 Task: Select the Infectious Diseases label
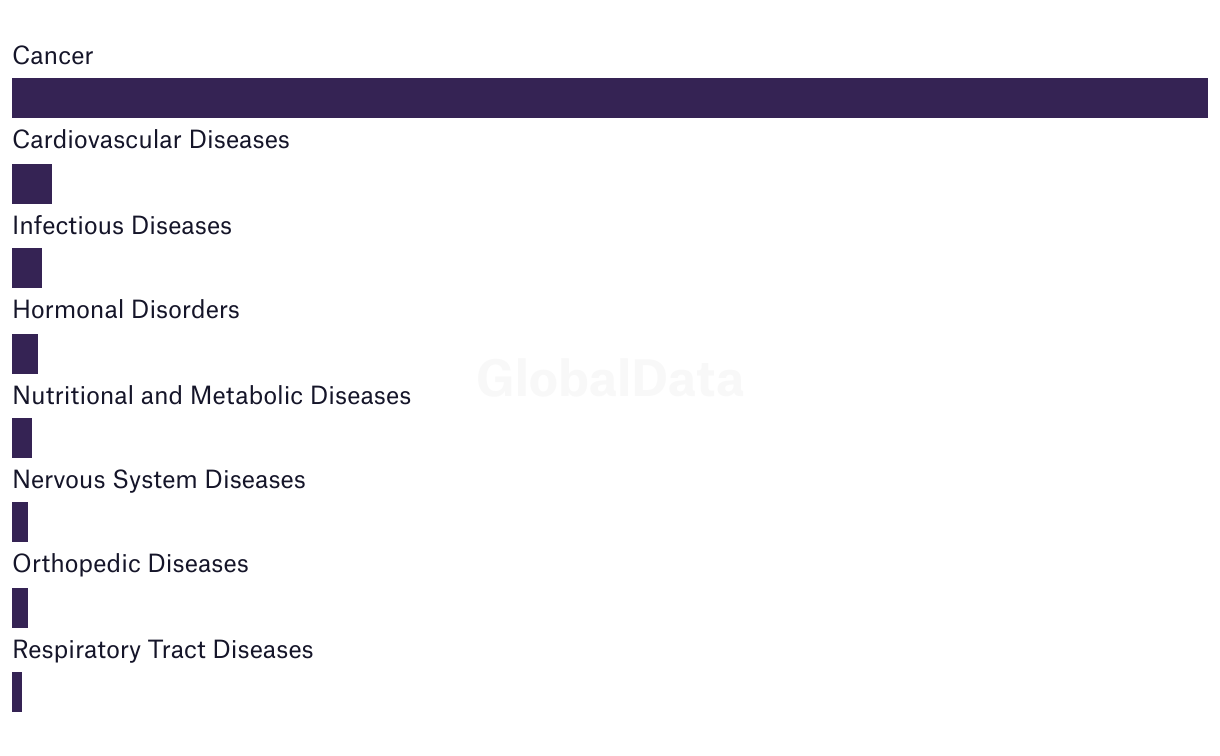(122, 226)
